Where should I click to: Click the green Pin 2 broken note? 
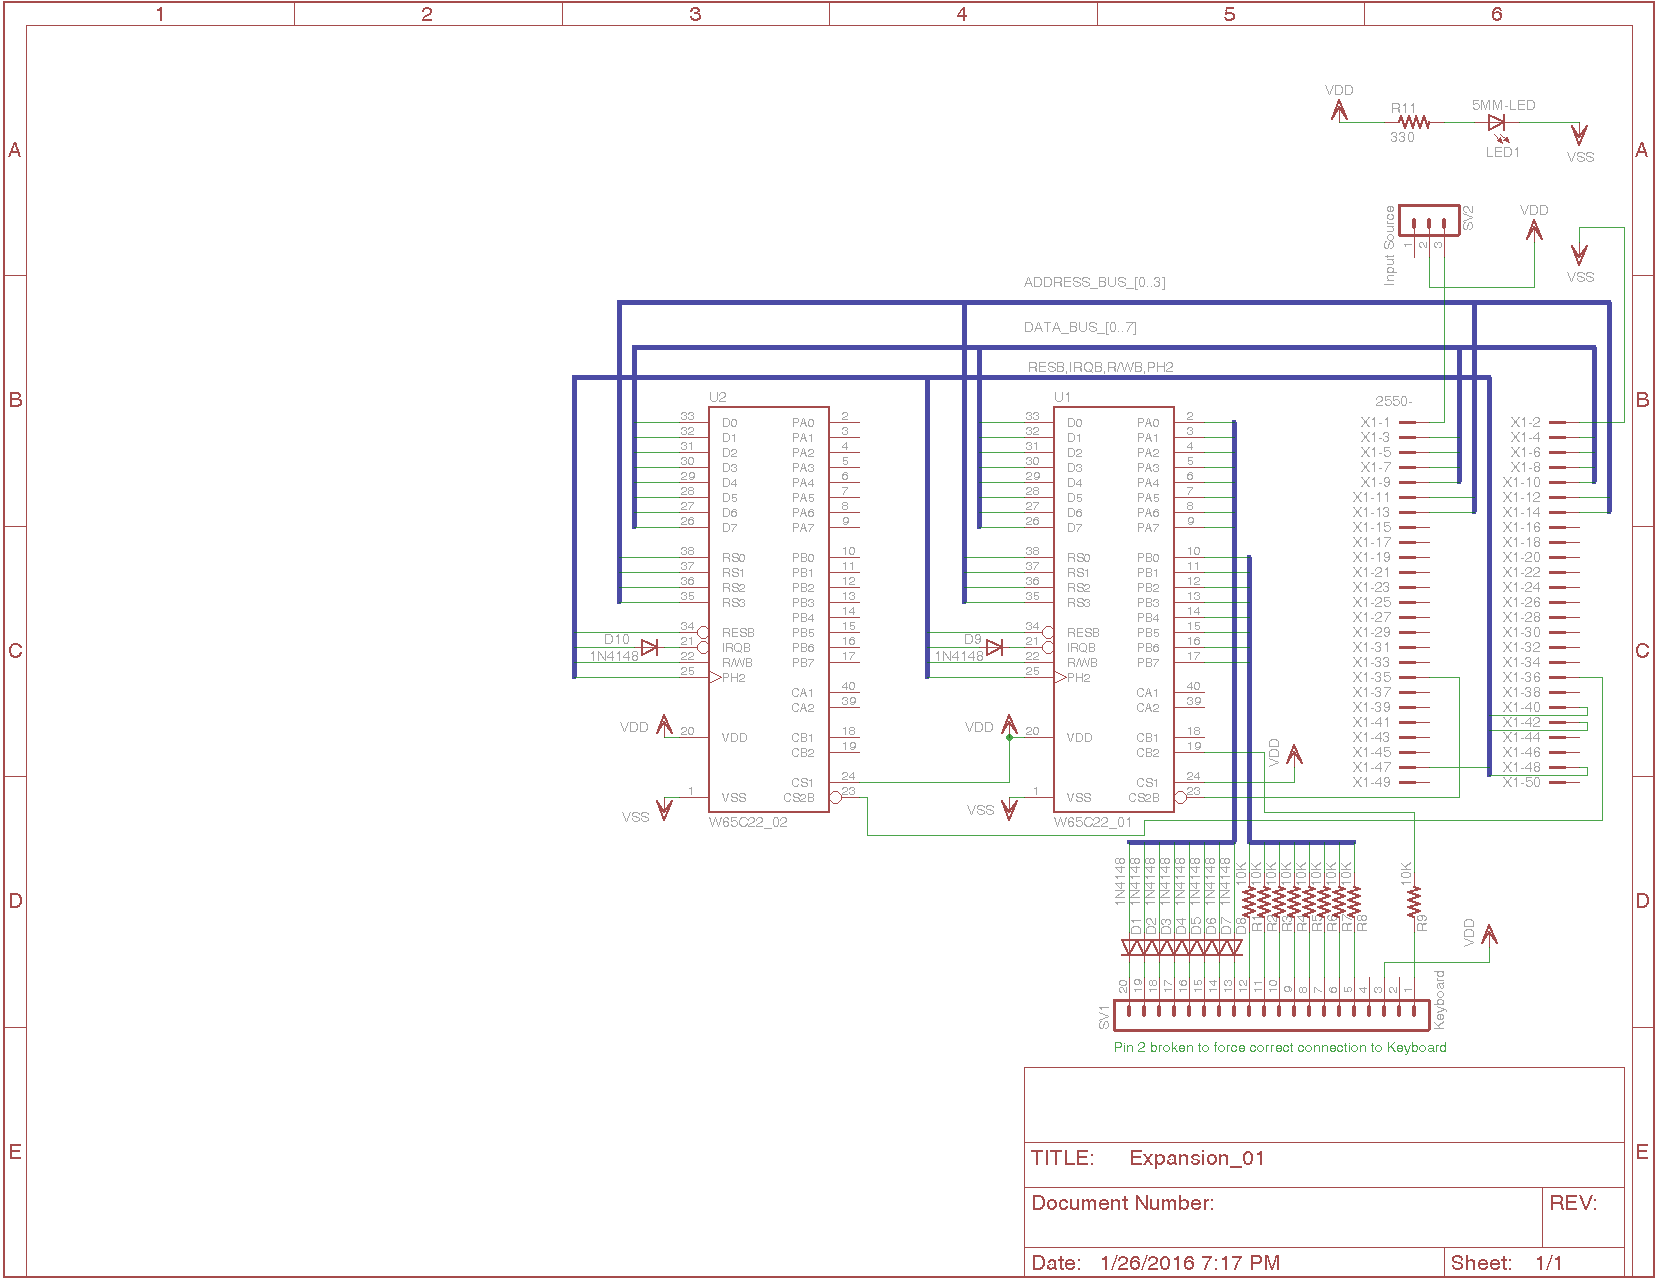(x=1279, y=1047)
